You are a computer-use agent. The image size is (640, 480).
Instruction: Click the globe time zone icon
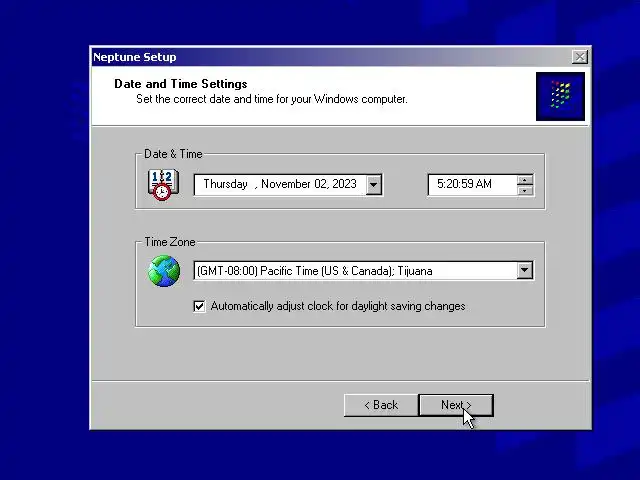pyautogui.click(x=164, y=271)
